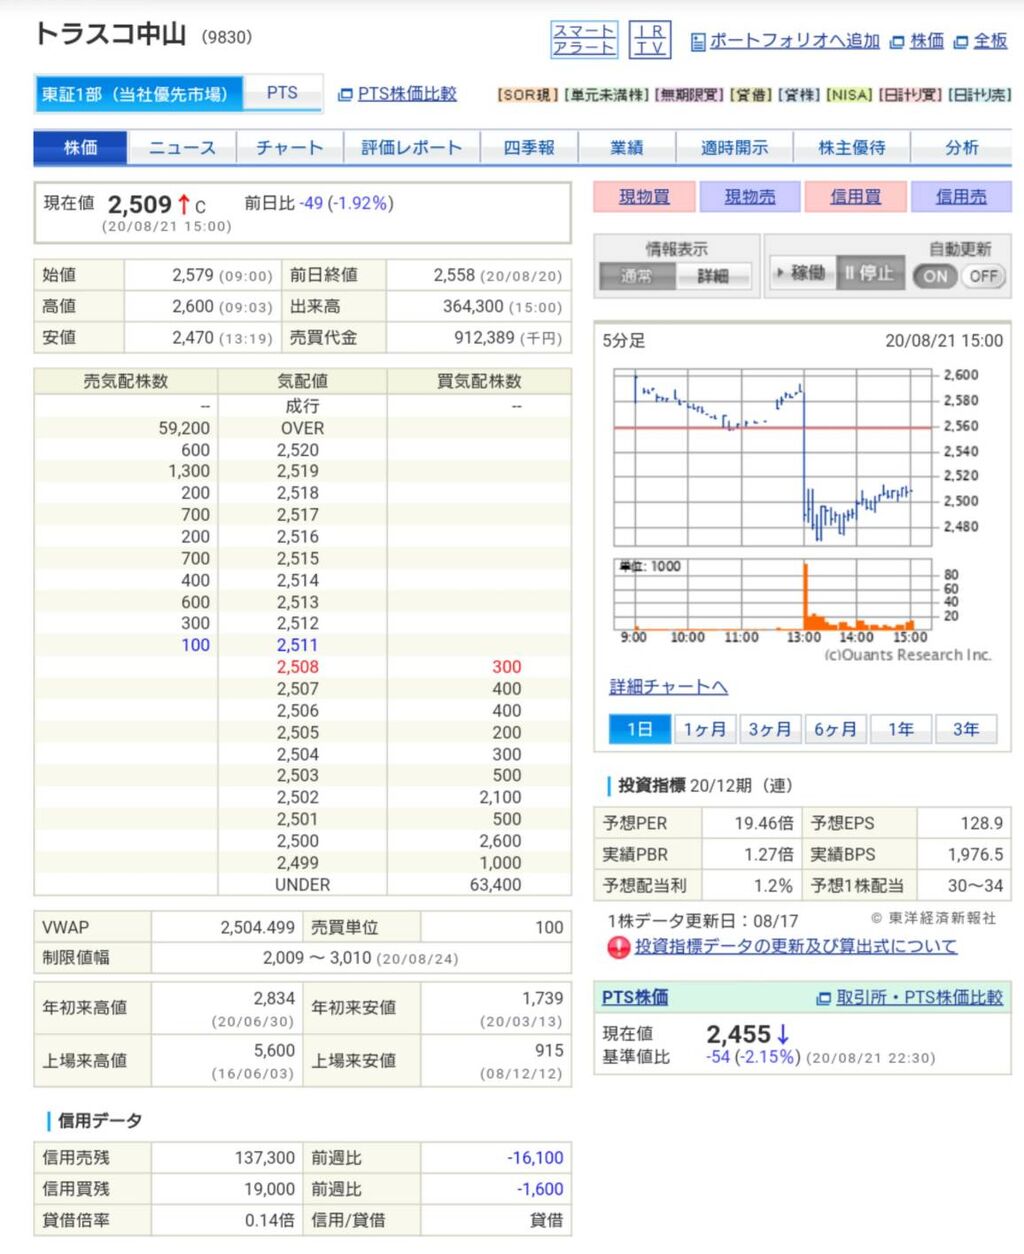Click the 5分足 intraday price chart
The height and width of the screenshot is (1254, 1024).
click(775, 457)
